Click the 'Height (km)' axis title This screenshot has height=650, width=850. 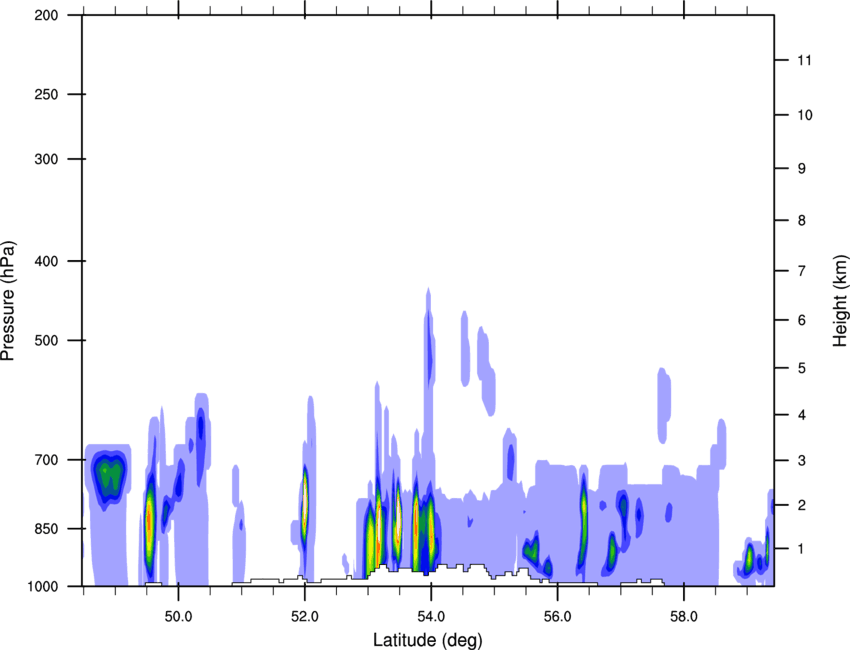(840, 301)
